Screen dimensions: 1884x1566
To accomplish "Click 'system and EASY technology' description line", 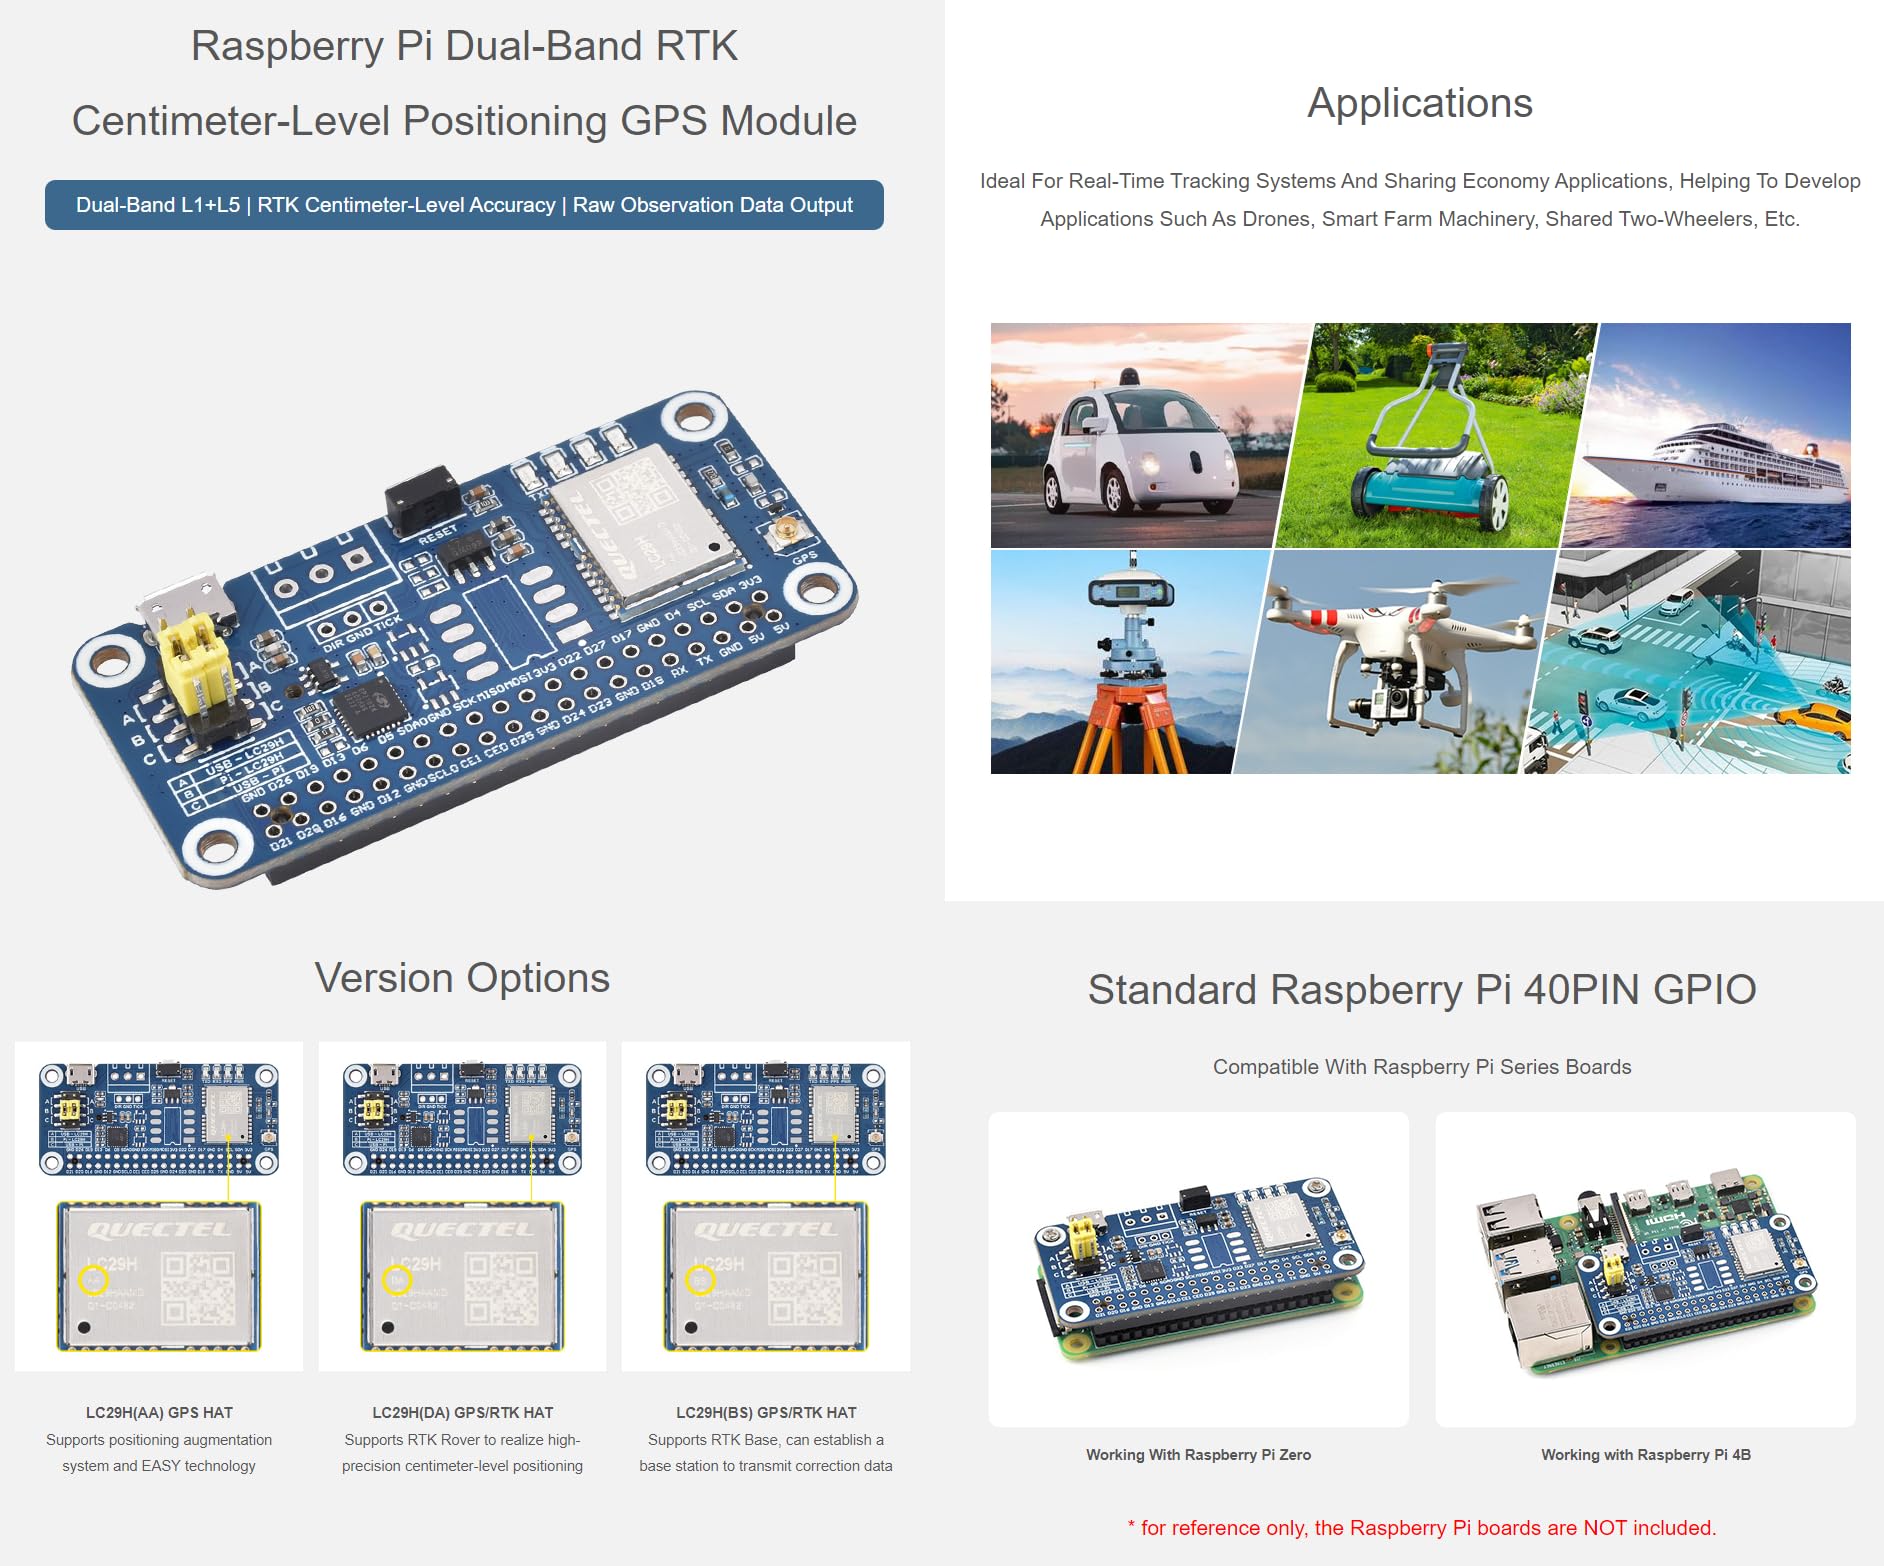I will click(x=159, y=1466).
